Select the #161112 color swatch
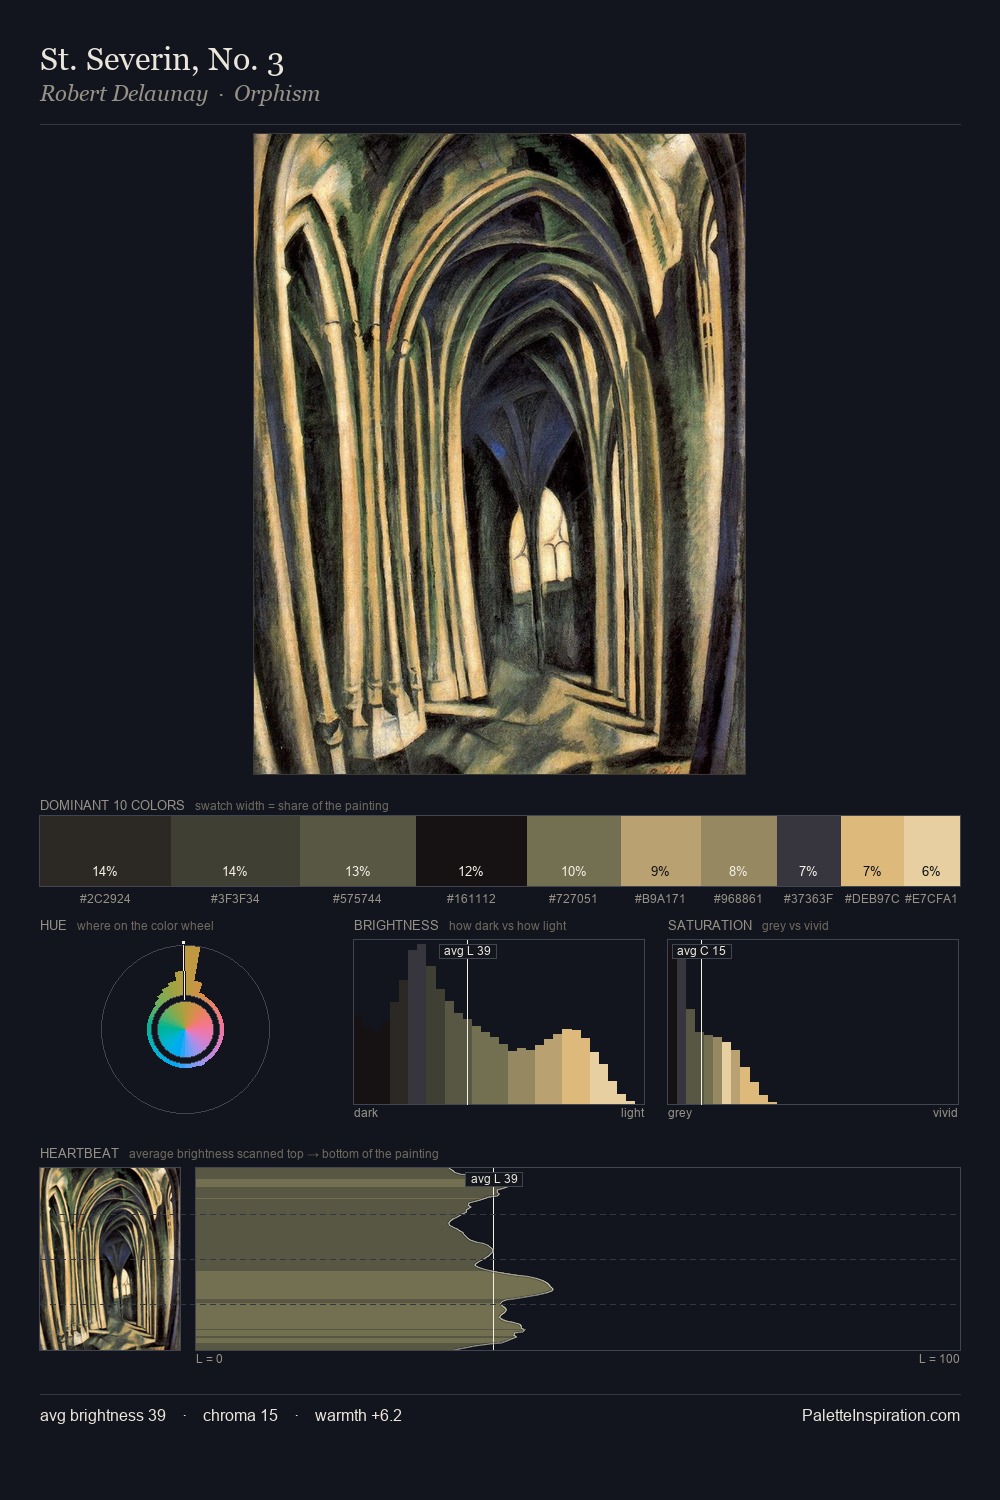The image size is (1000, 1500). (x=471, y=851)
